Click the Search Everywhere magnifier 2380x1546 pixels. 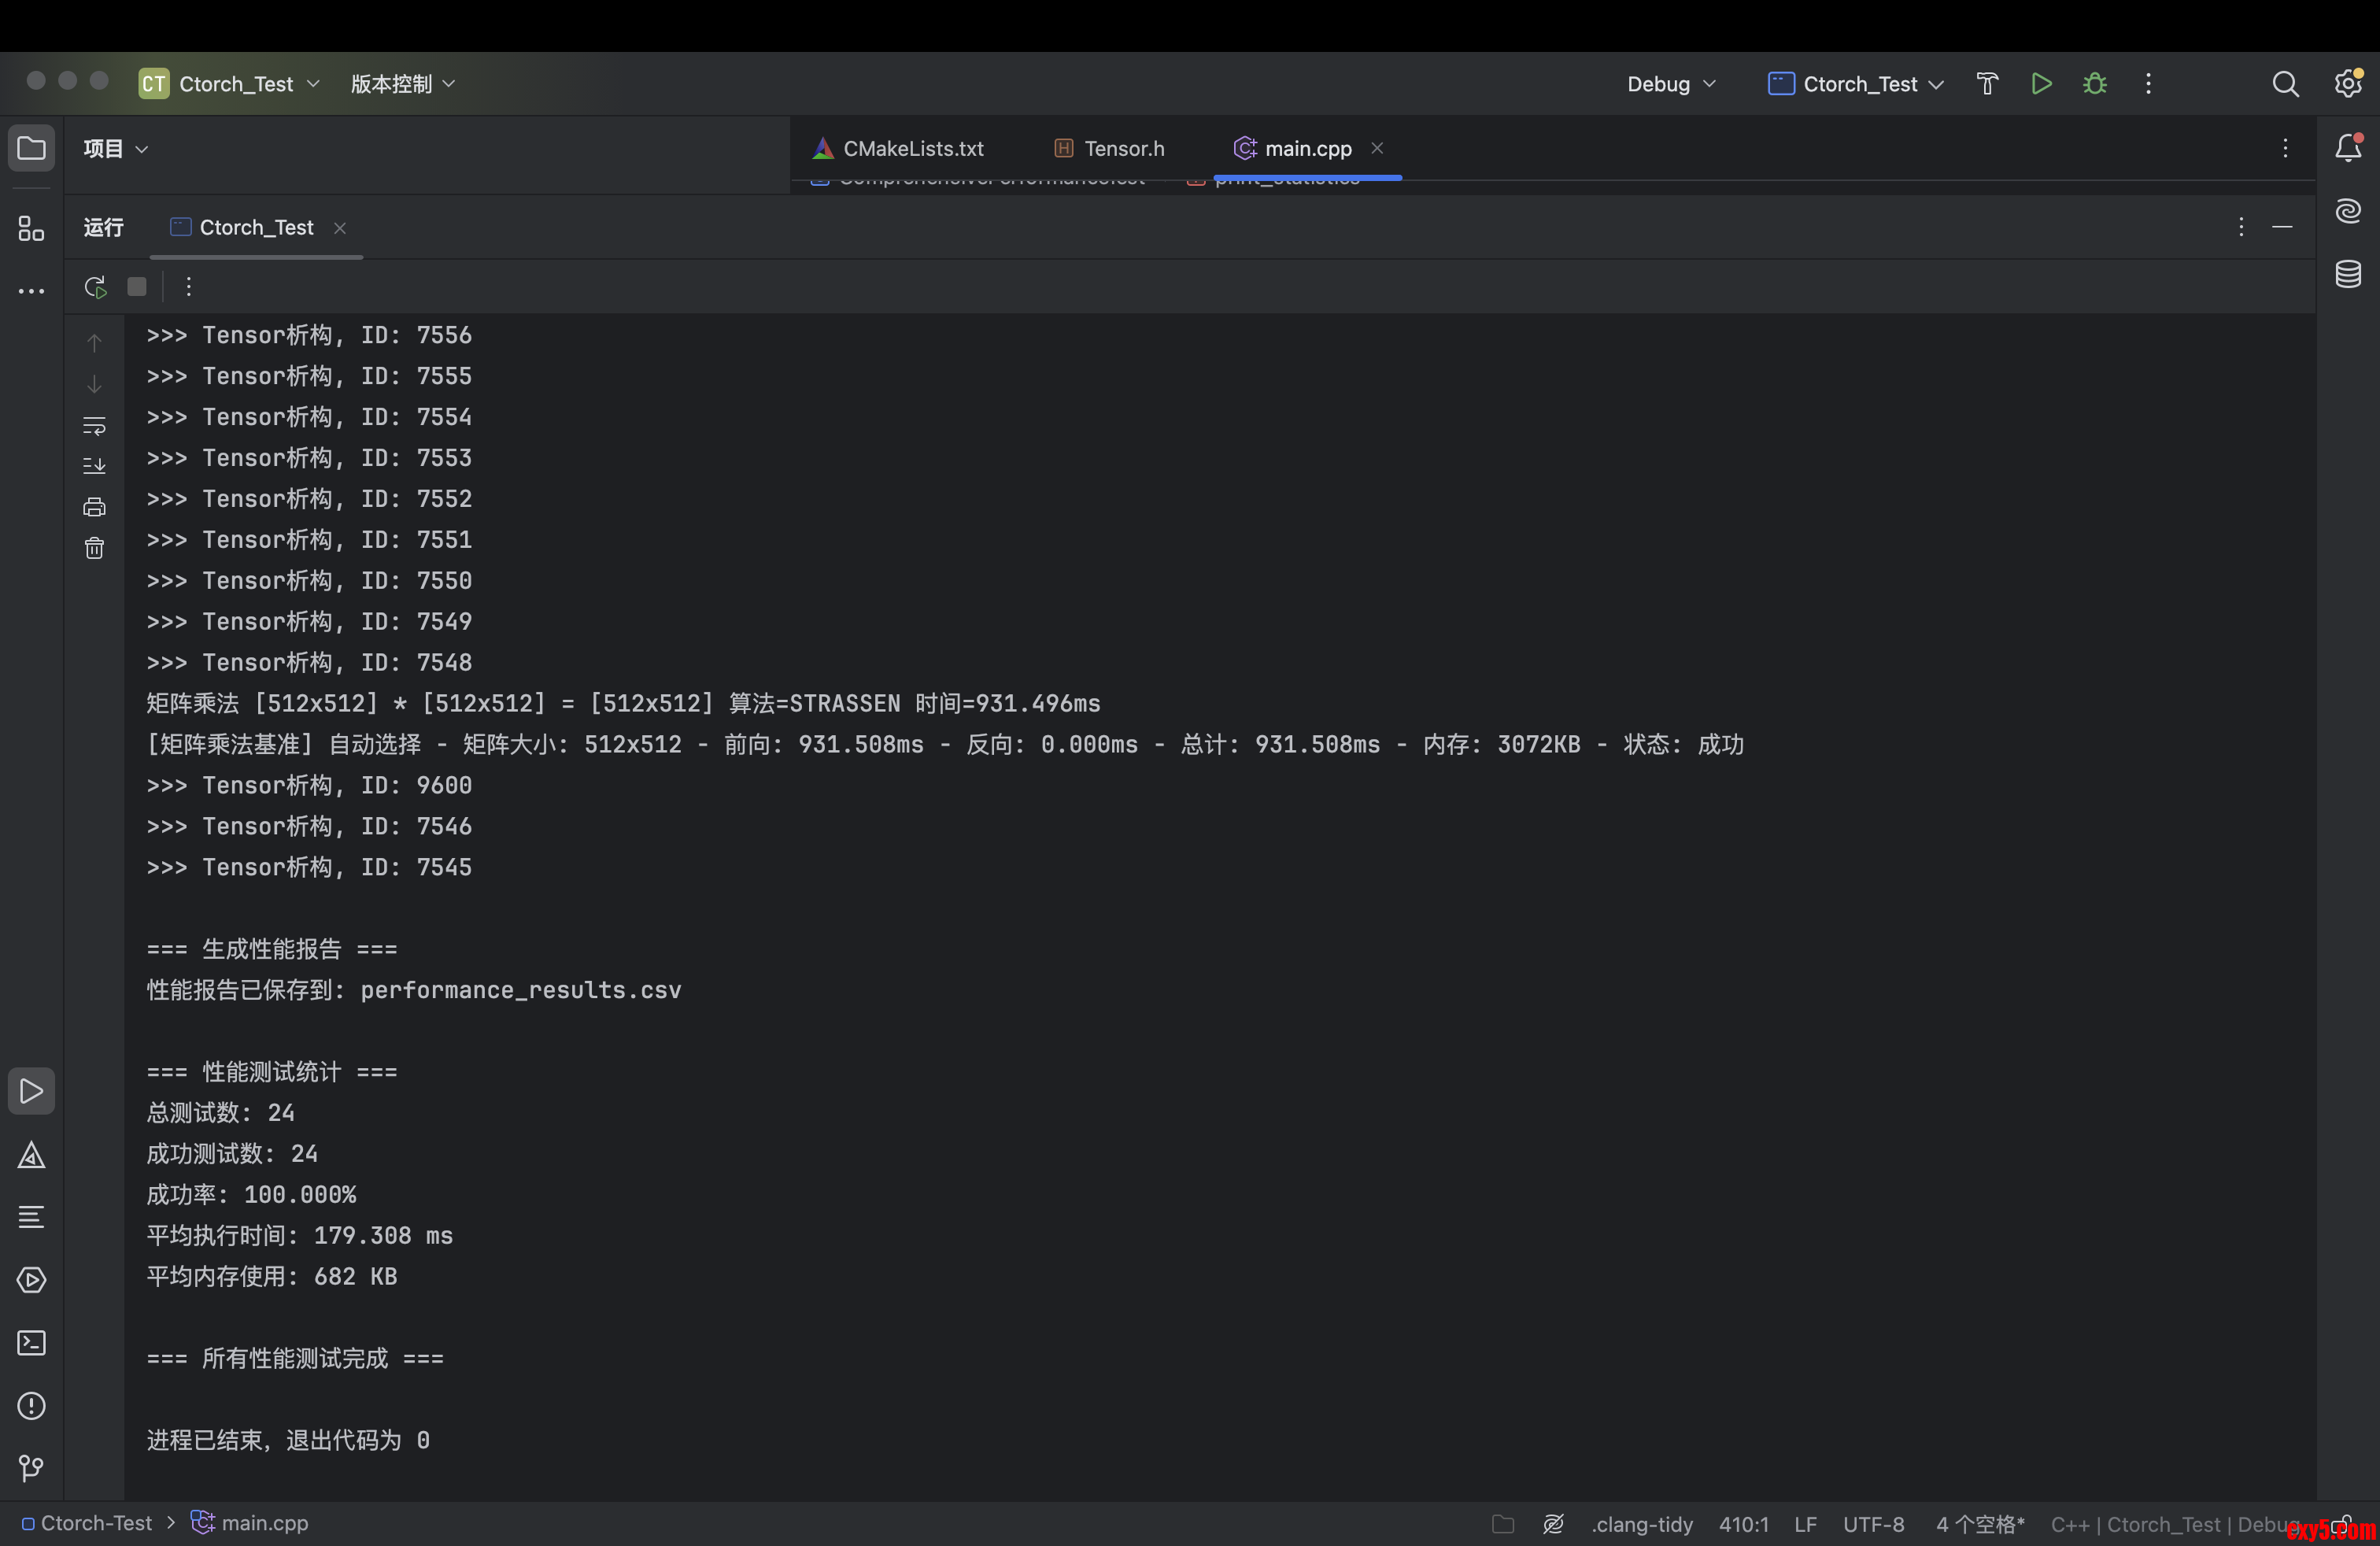(2285, 84)
